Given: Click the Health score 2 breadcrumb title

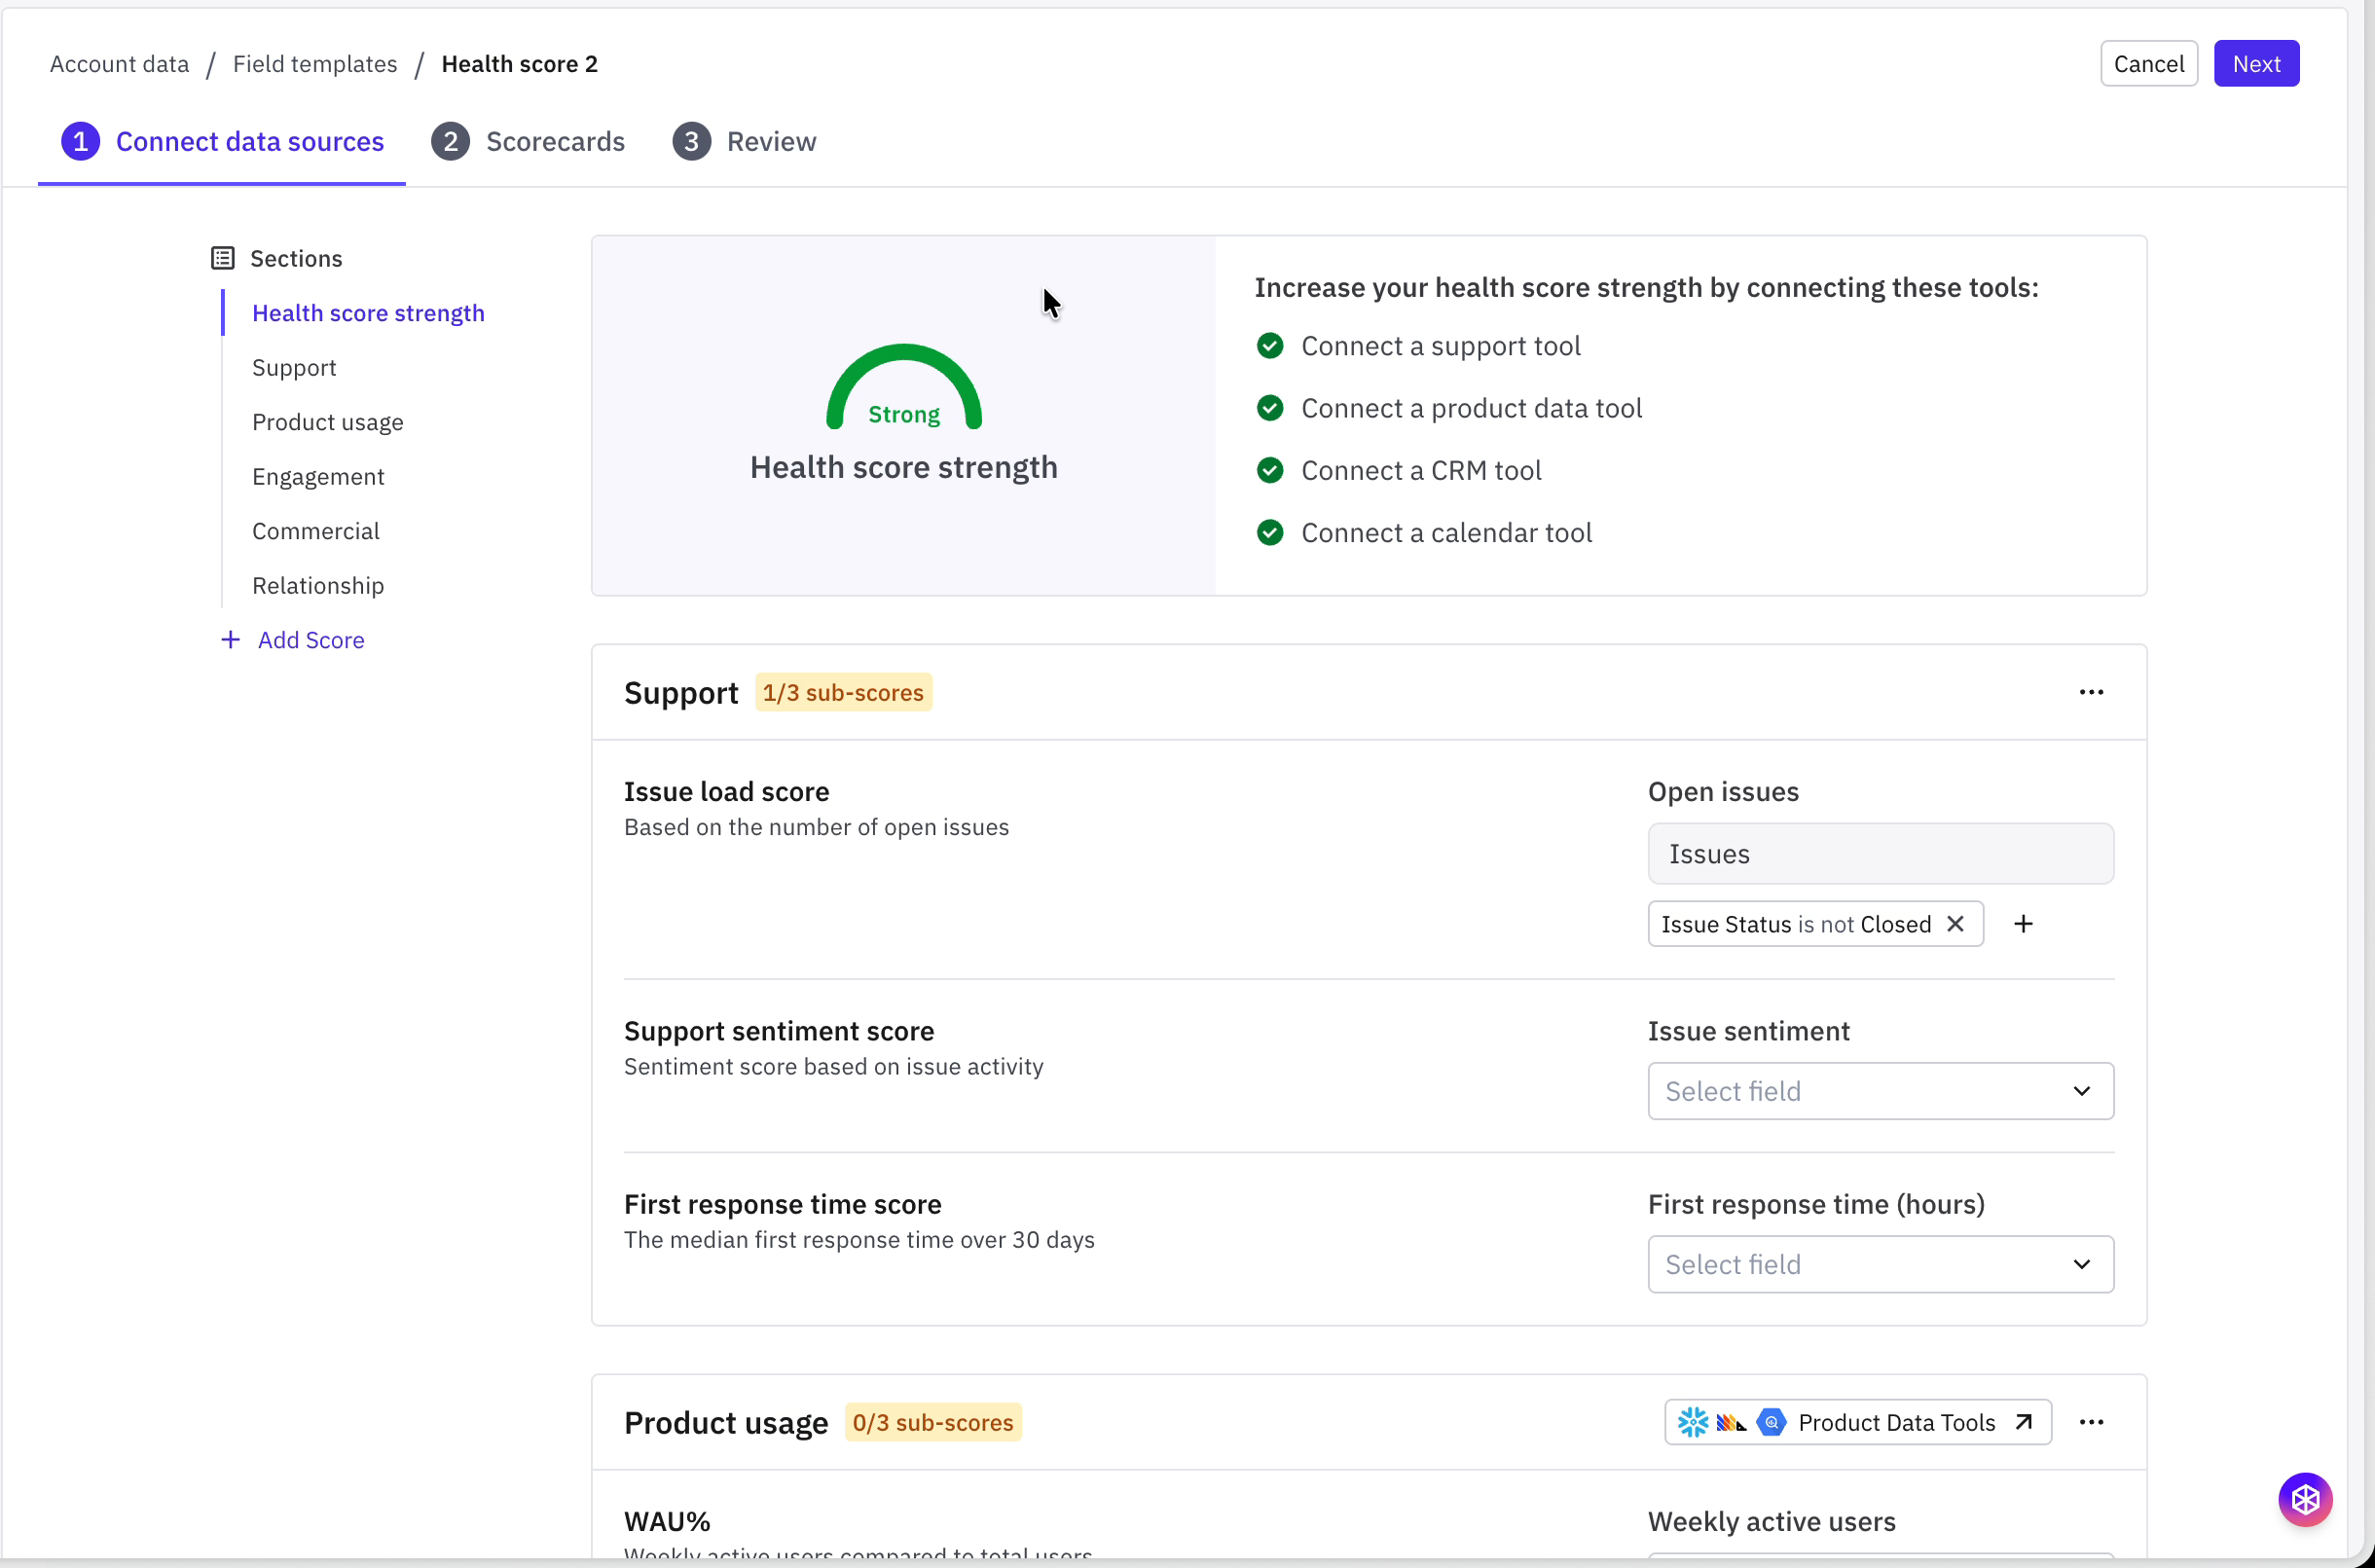Looking at the screenshot, I should (520, 64).
